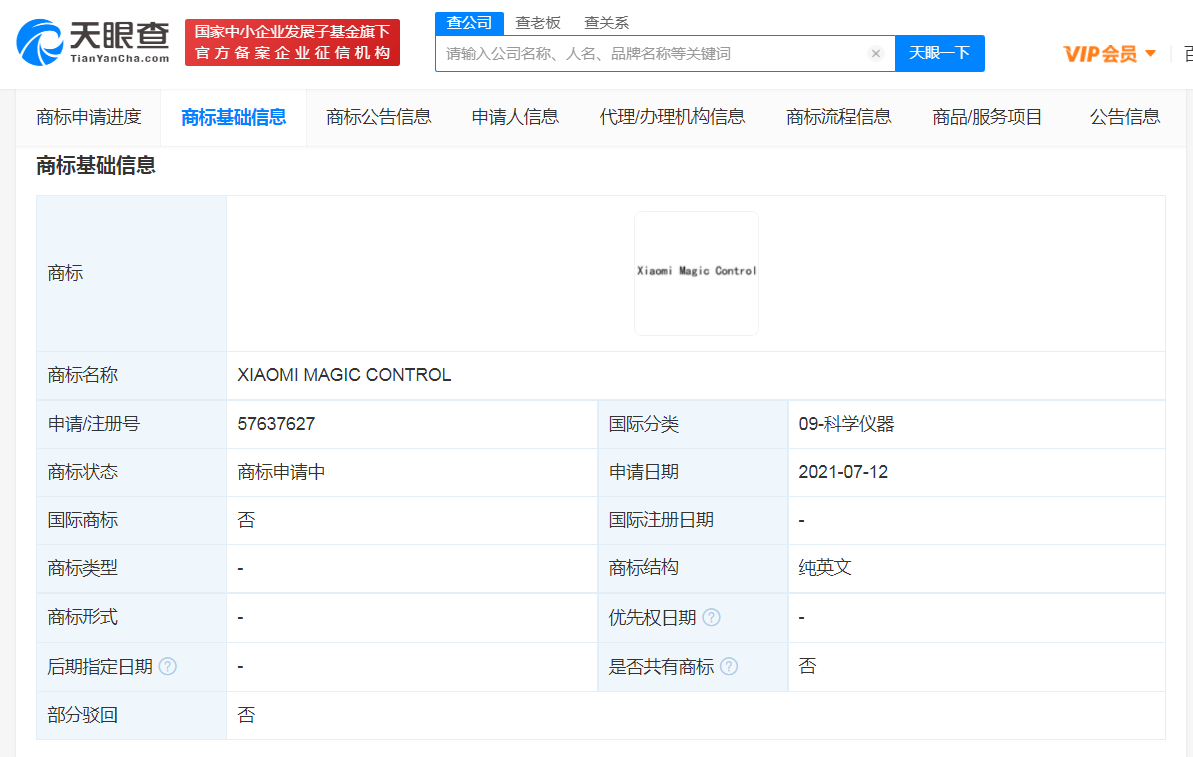Select the trademark name XIAOMI MAGIC CONTROL
1193x757 pixels.
pos(344,375)
